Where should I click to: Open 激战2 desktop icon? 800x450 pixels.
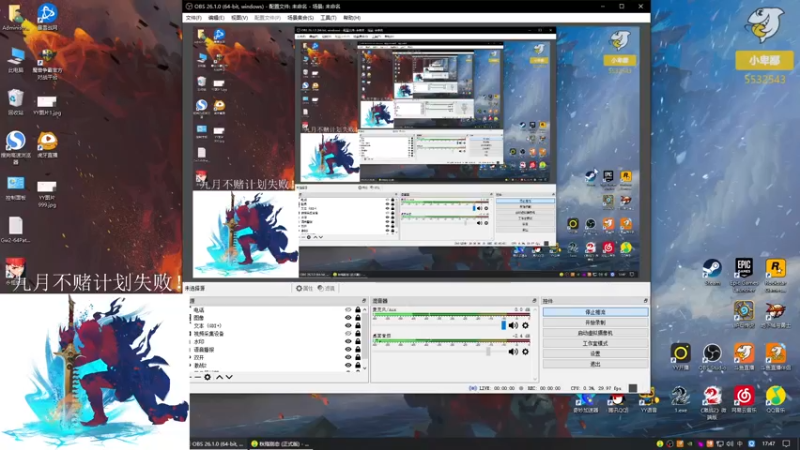click(712, 402)
